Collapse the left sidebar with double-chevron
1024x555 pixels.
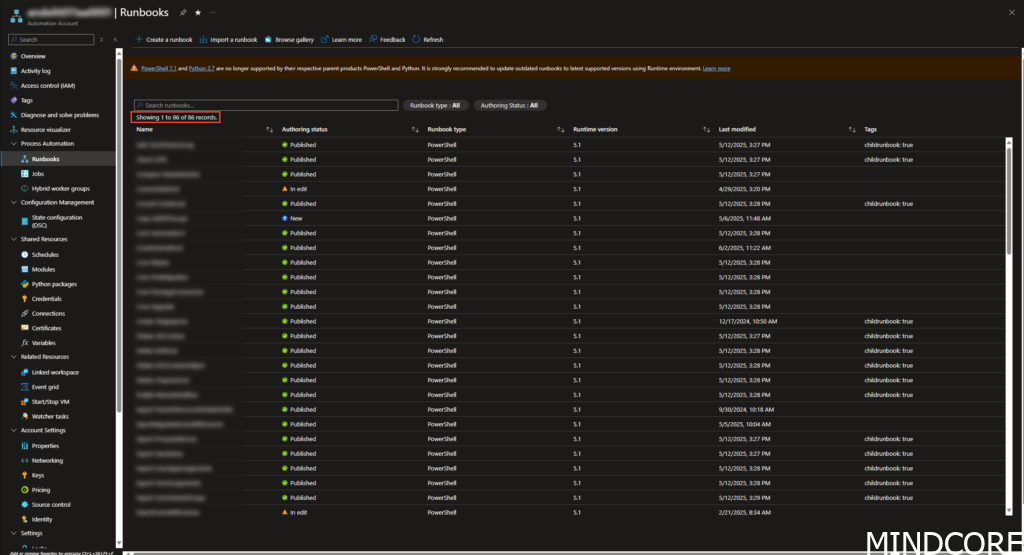coord(116,40)
